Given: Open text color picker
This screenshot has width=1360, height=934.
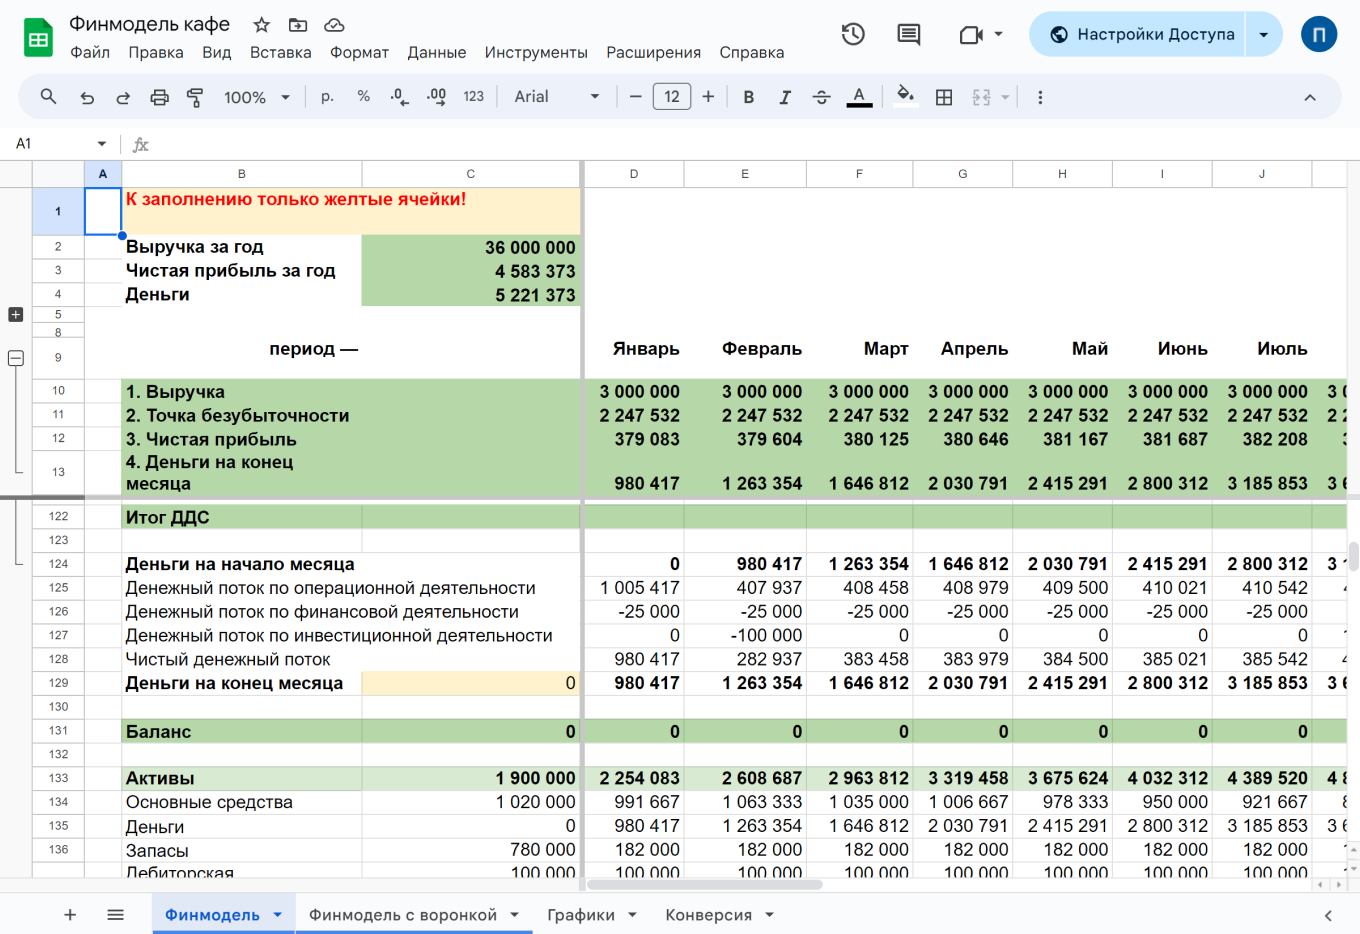Looking at the screenshot, I should [859, 97].
